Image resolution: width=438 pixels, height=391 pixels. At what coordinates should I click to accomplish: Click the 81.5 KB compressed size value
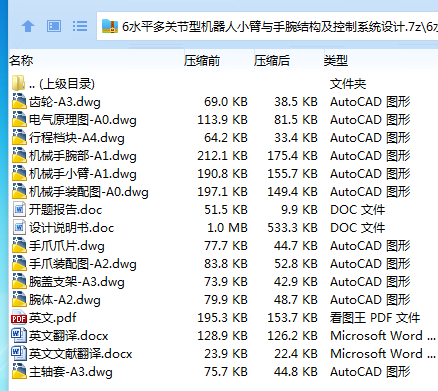pos(296,120)
